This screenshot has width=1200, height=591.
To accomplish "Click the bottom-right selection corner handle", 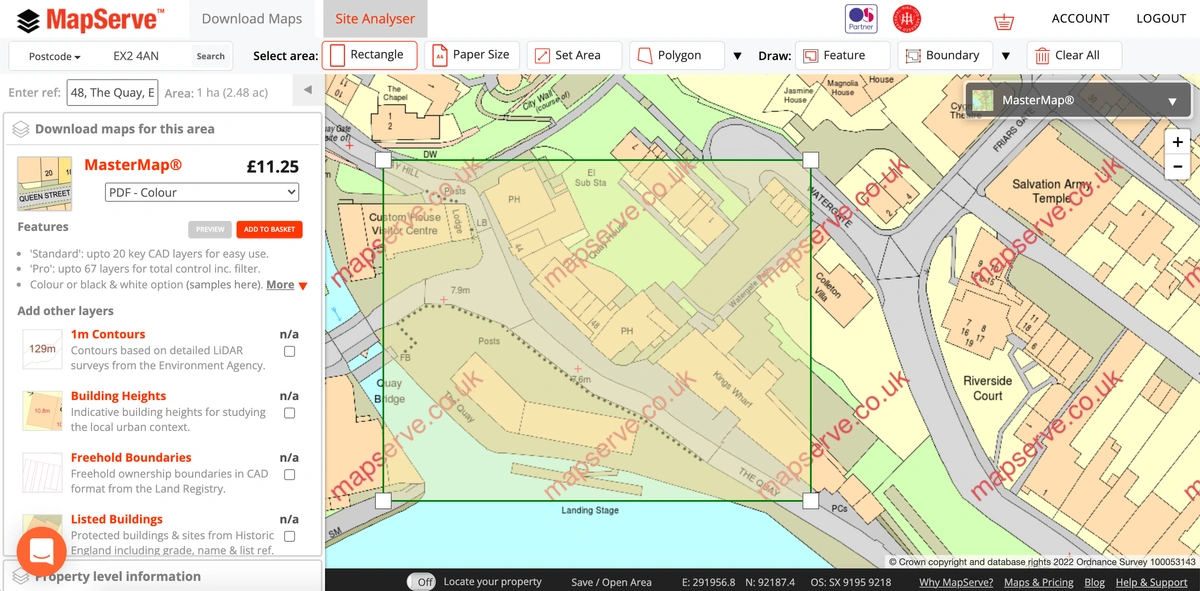I will 811,501.
